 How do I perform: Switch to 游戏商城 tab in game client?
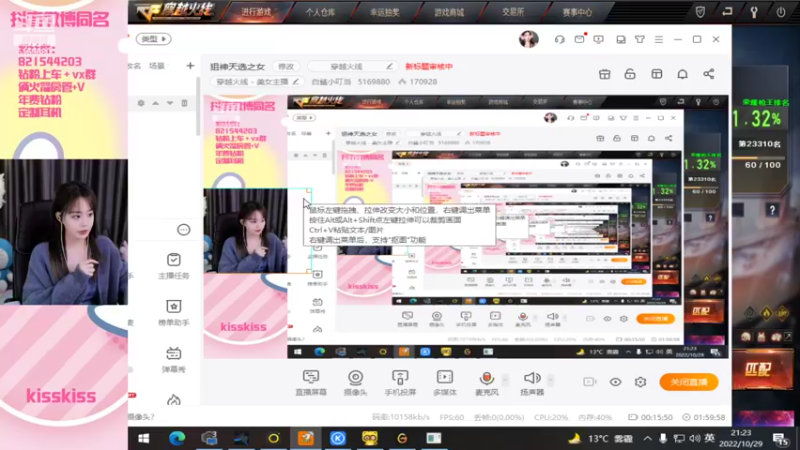coord(449,12)
